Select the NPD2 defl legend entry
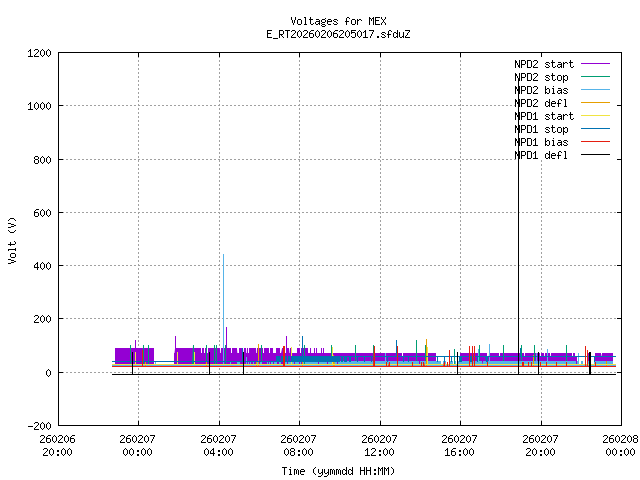This screenshot has height=480, width=640. point(542,103)
